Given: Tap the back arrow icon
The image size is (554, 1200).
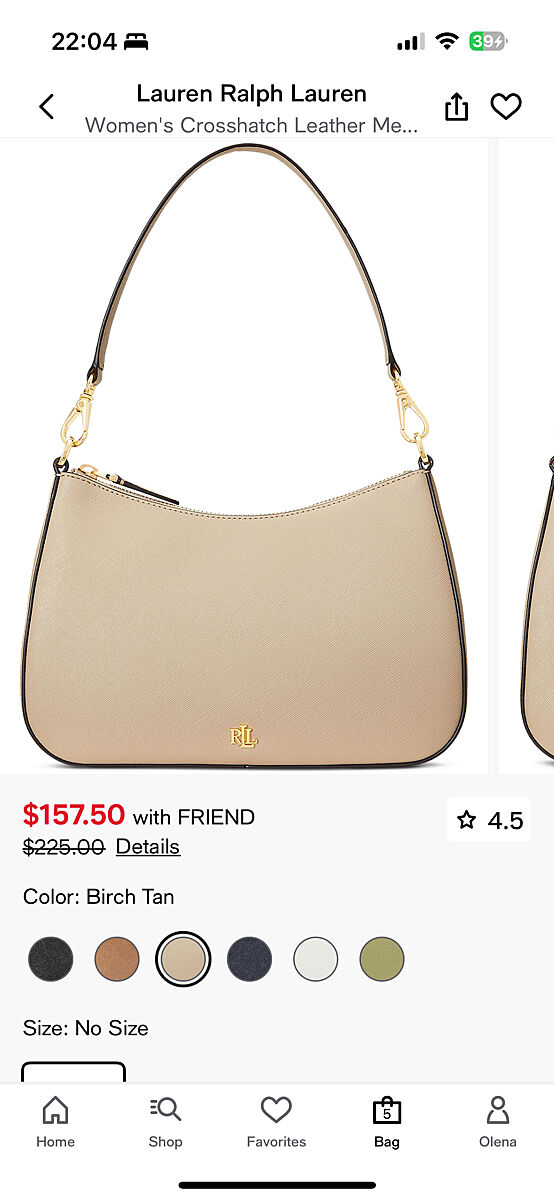Looking at the screenshot, I should point(46,107).
